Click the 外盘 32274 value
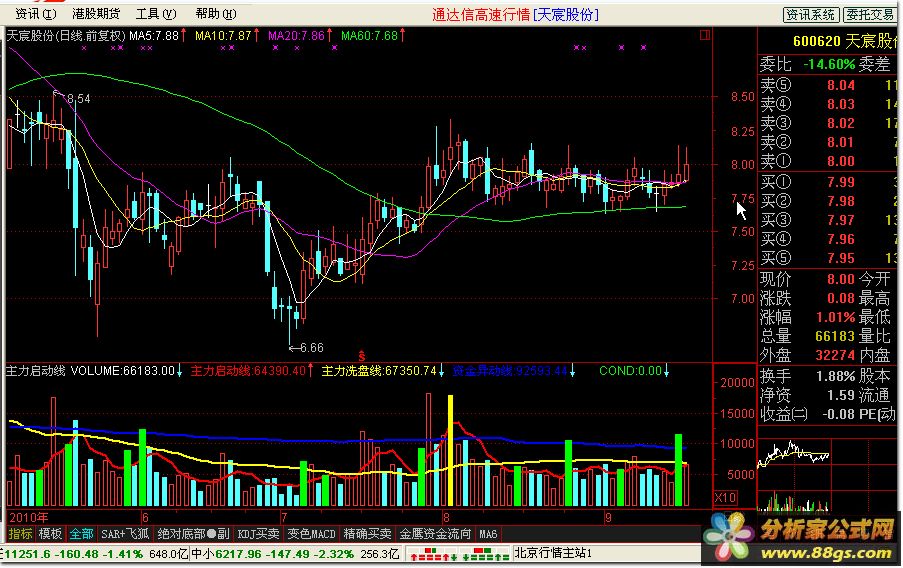This screenshot has height=568, width=903. [835, 355]
